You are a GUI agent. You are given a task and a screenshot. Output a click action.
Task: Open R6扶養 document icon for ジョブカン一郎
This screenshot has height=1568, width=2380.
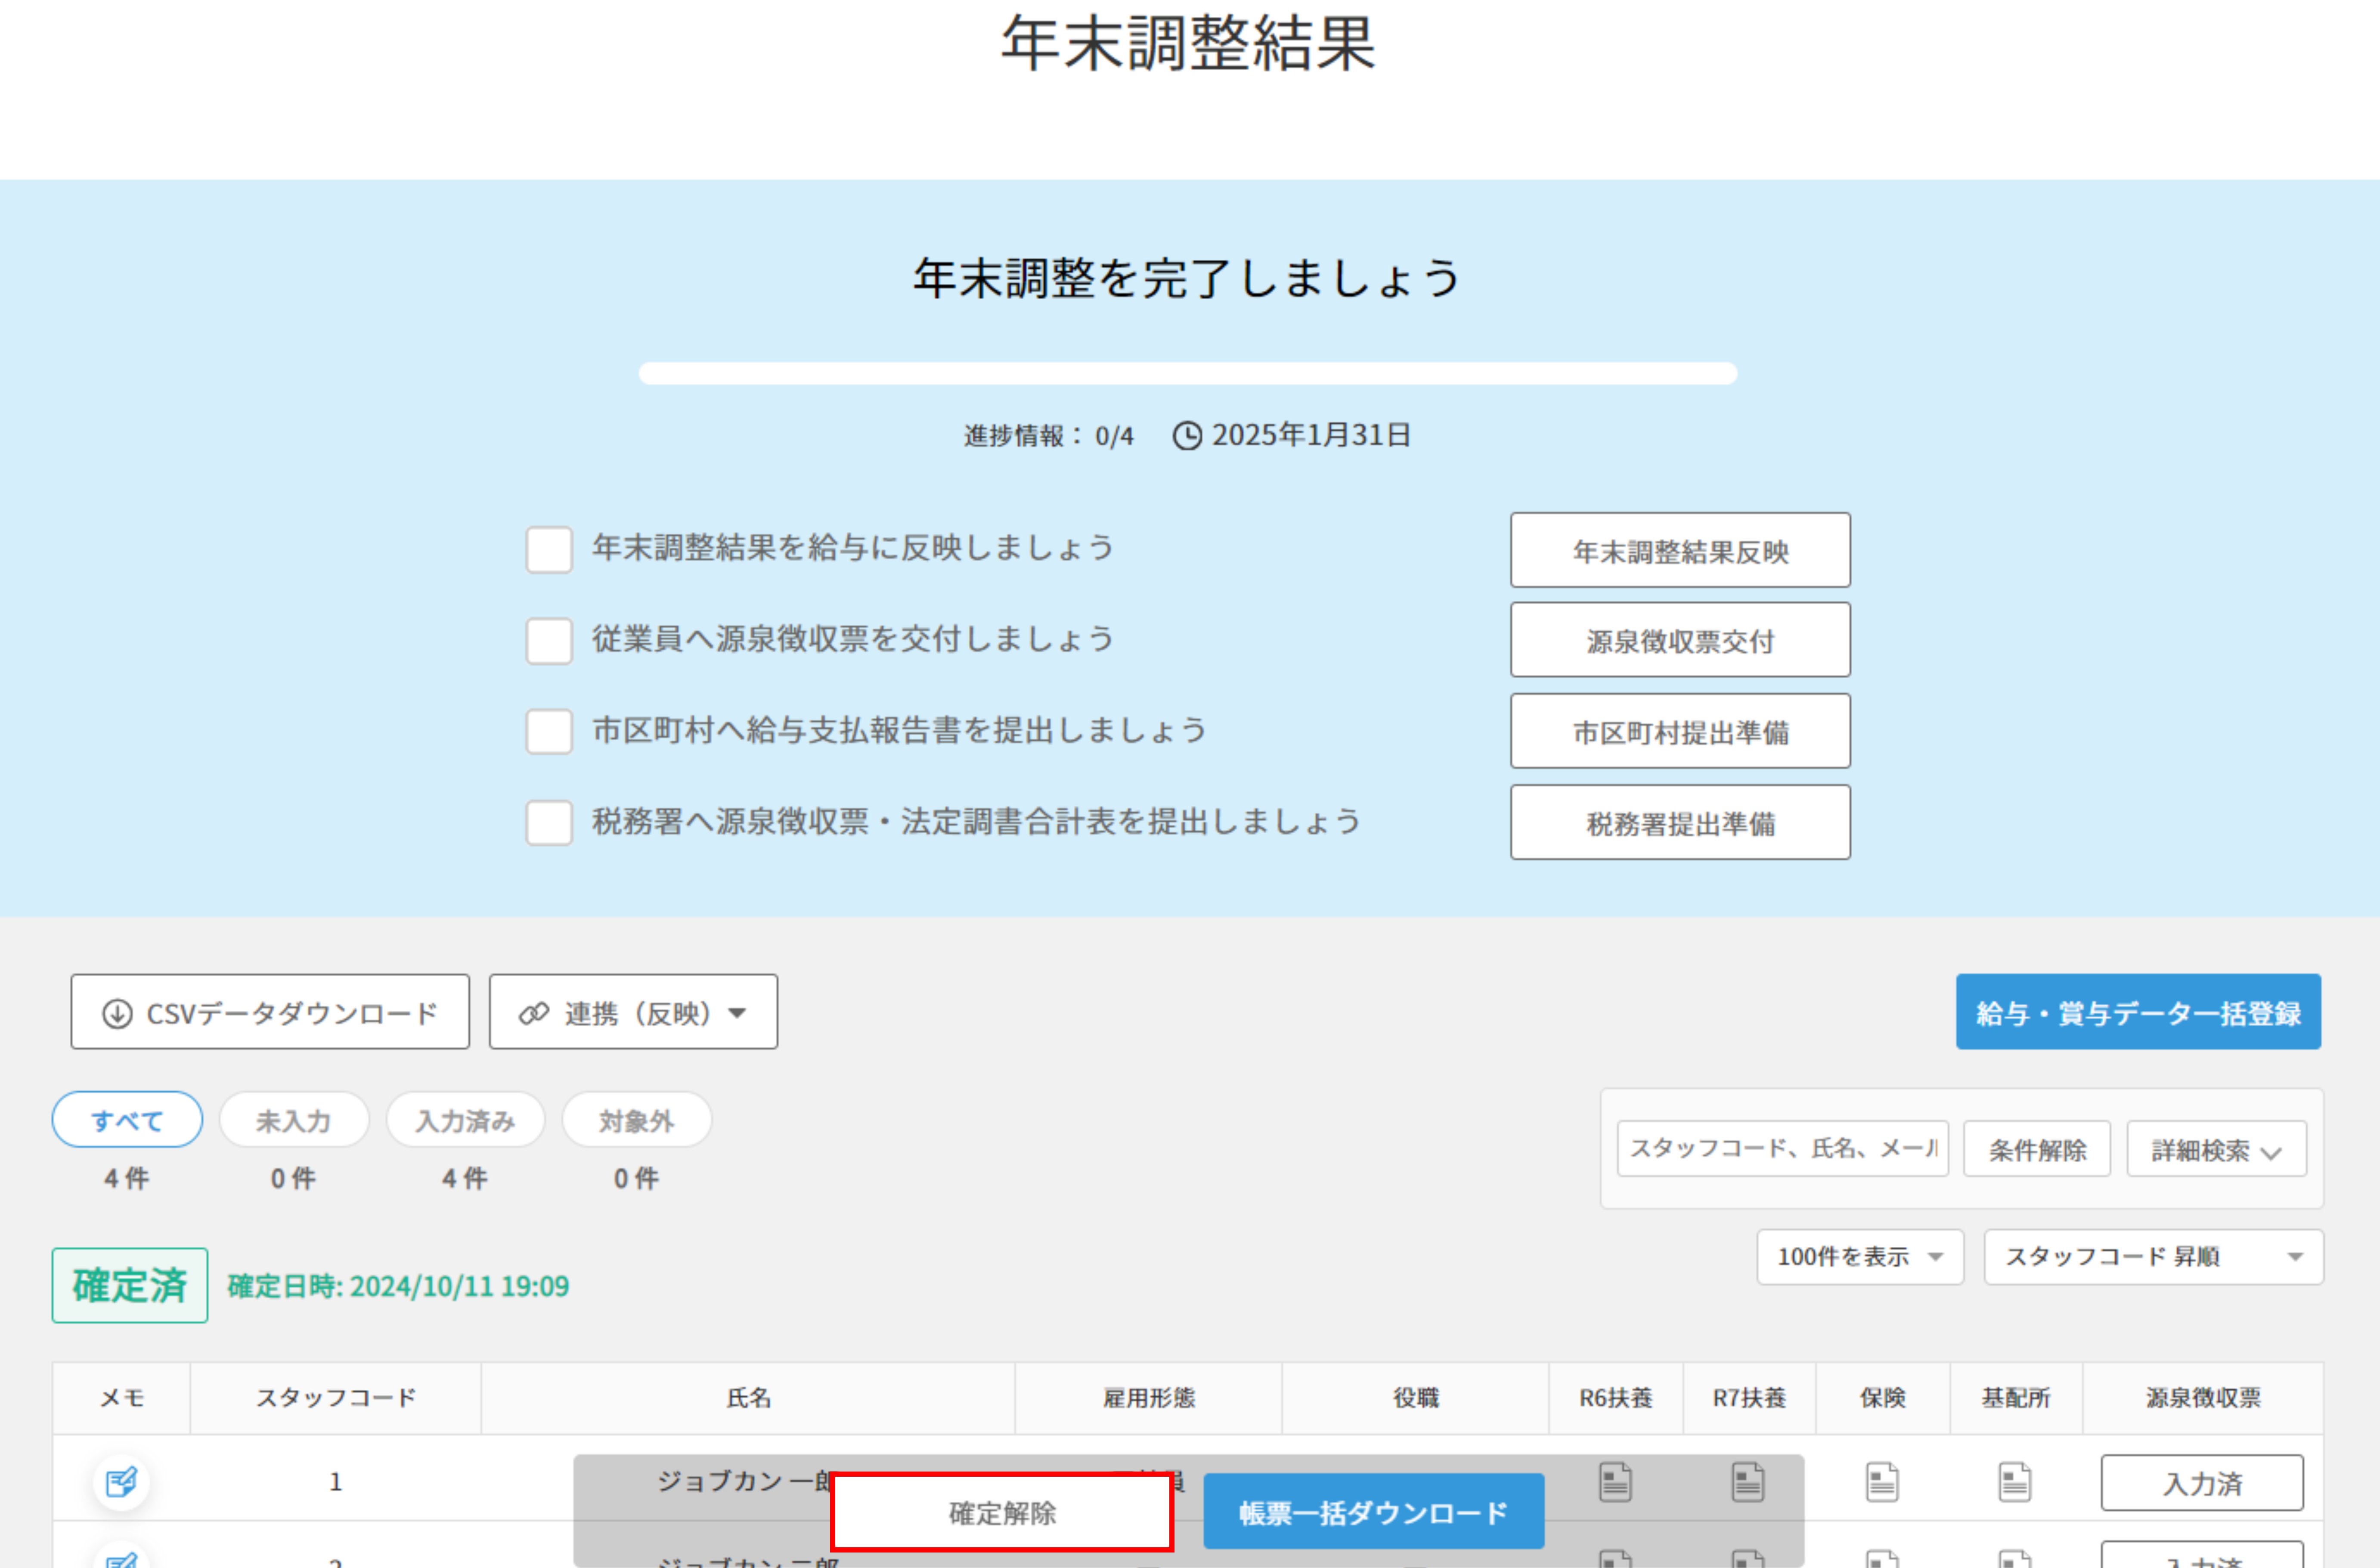(1615, 1481)
